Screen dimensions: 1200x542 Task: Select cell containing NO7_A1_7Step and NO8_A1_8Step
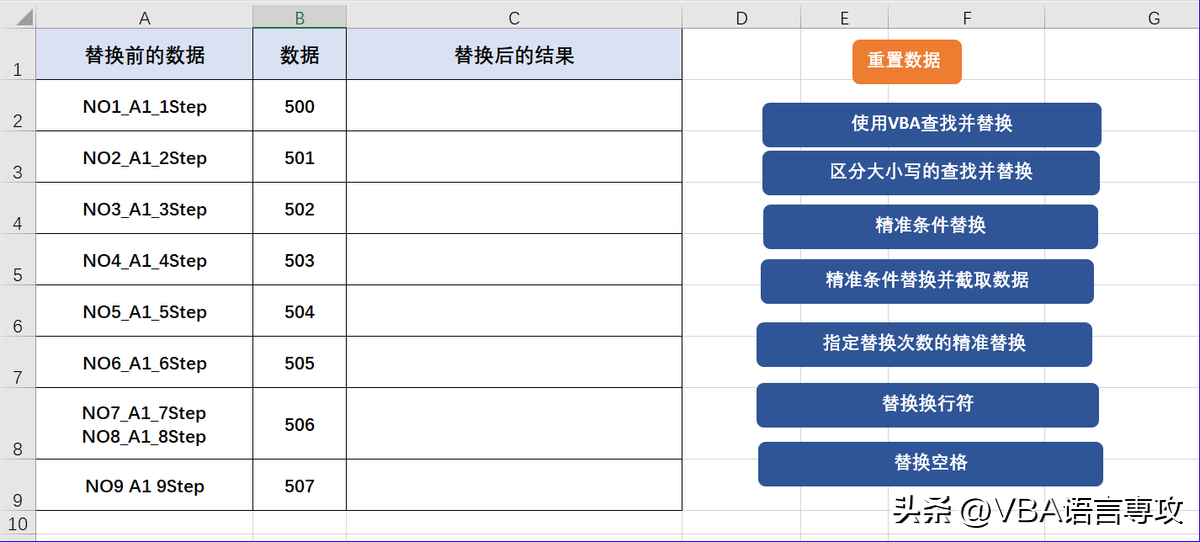[x=145, y=424]
